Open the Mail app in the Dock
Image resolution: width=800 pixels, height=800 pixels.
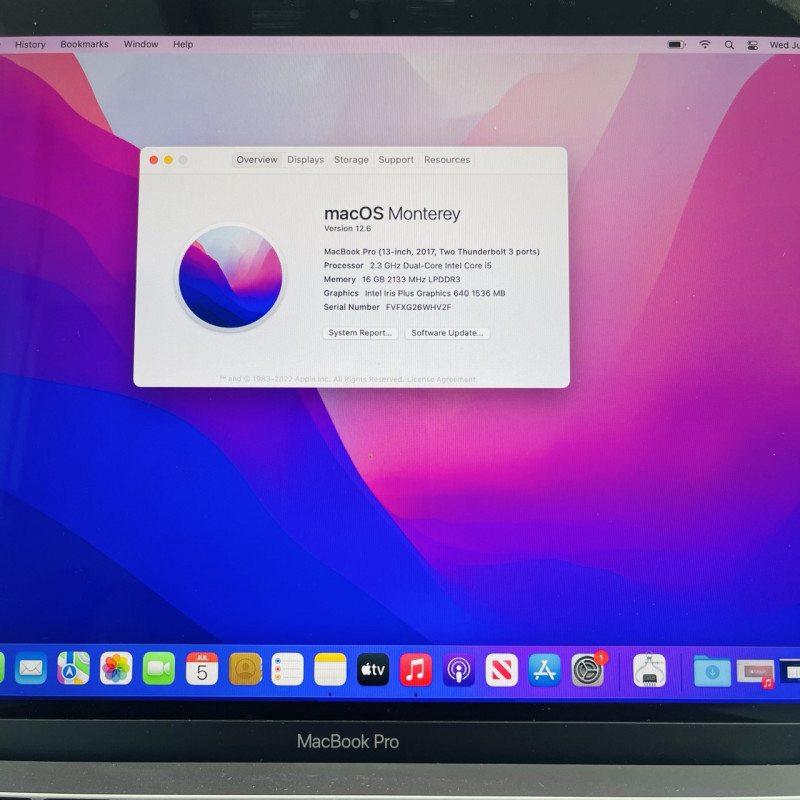click(31, 668)
